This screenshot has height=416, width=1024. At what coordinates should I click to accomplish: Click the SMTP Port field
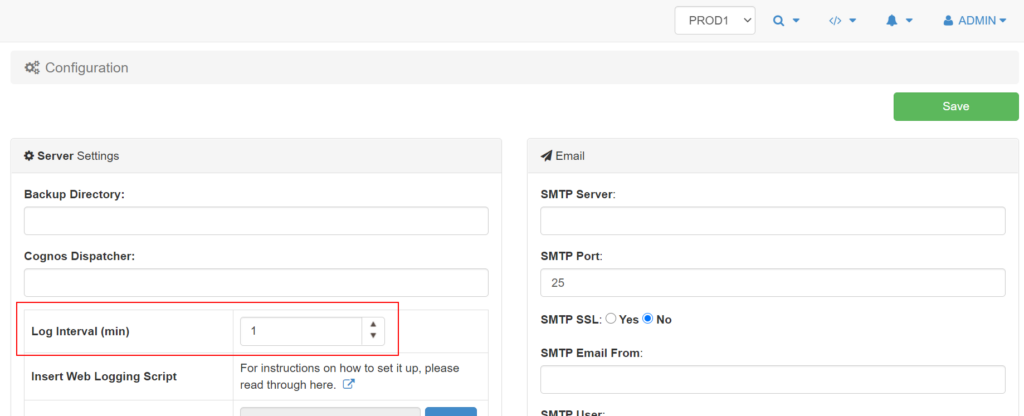click(773, 283)
